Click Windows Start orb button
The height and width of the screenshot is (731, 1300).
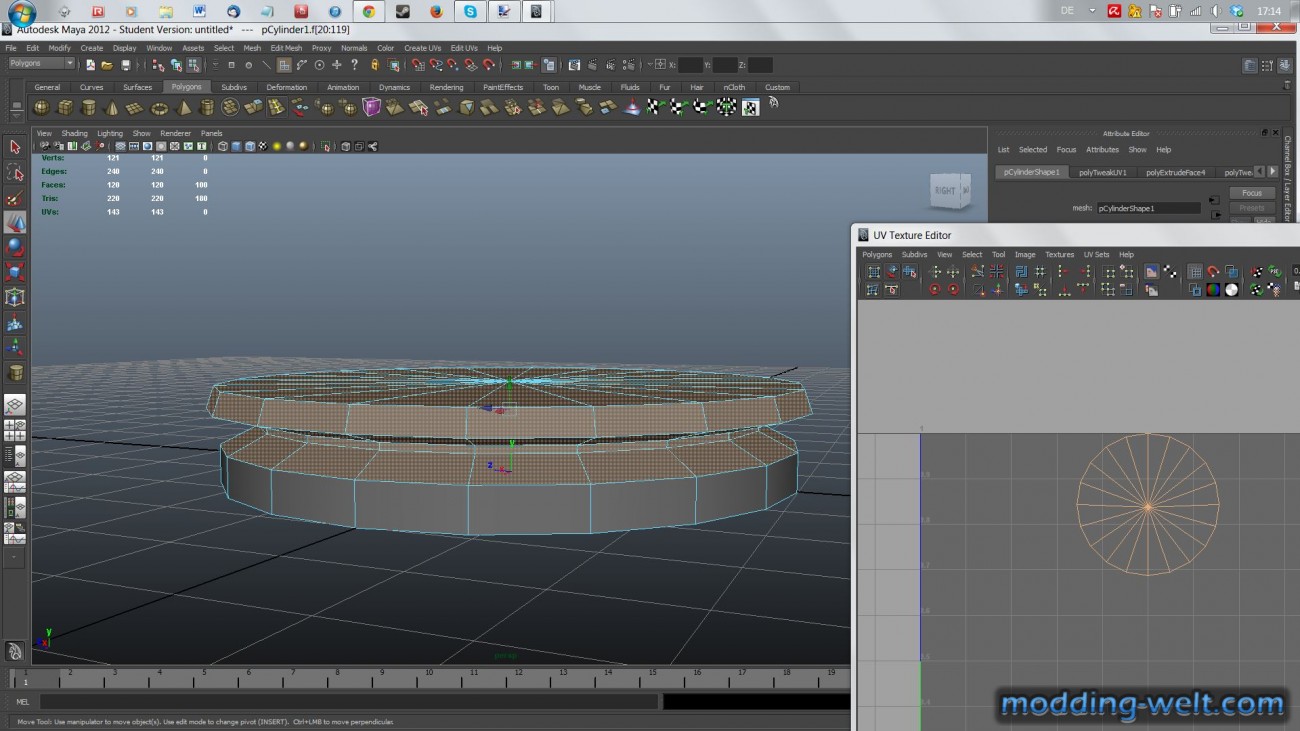20,12
